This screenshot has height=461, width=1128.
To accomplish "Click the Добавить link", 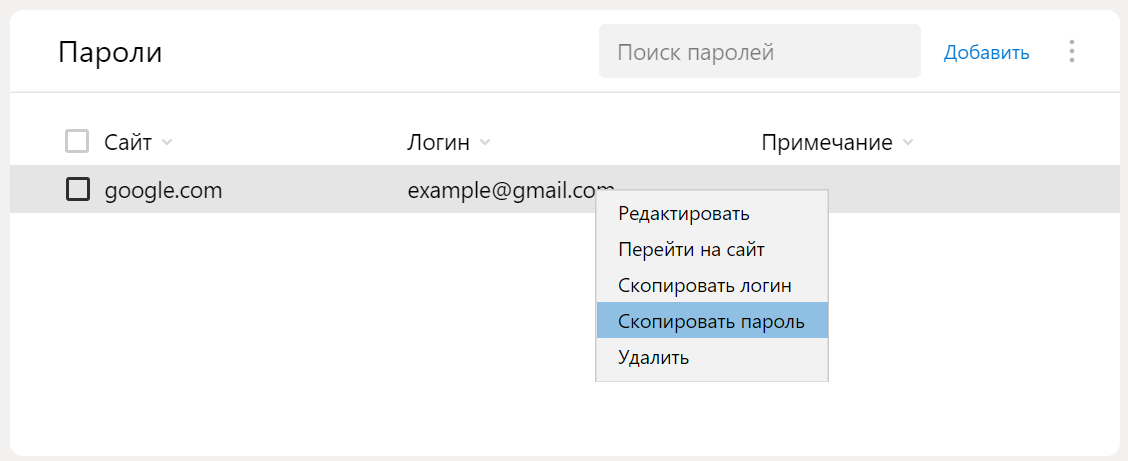I will 986,52.
